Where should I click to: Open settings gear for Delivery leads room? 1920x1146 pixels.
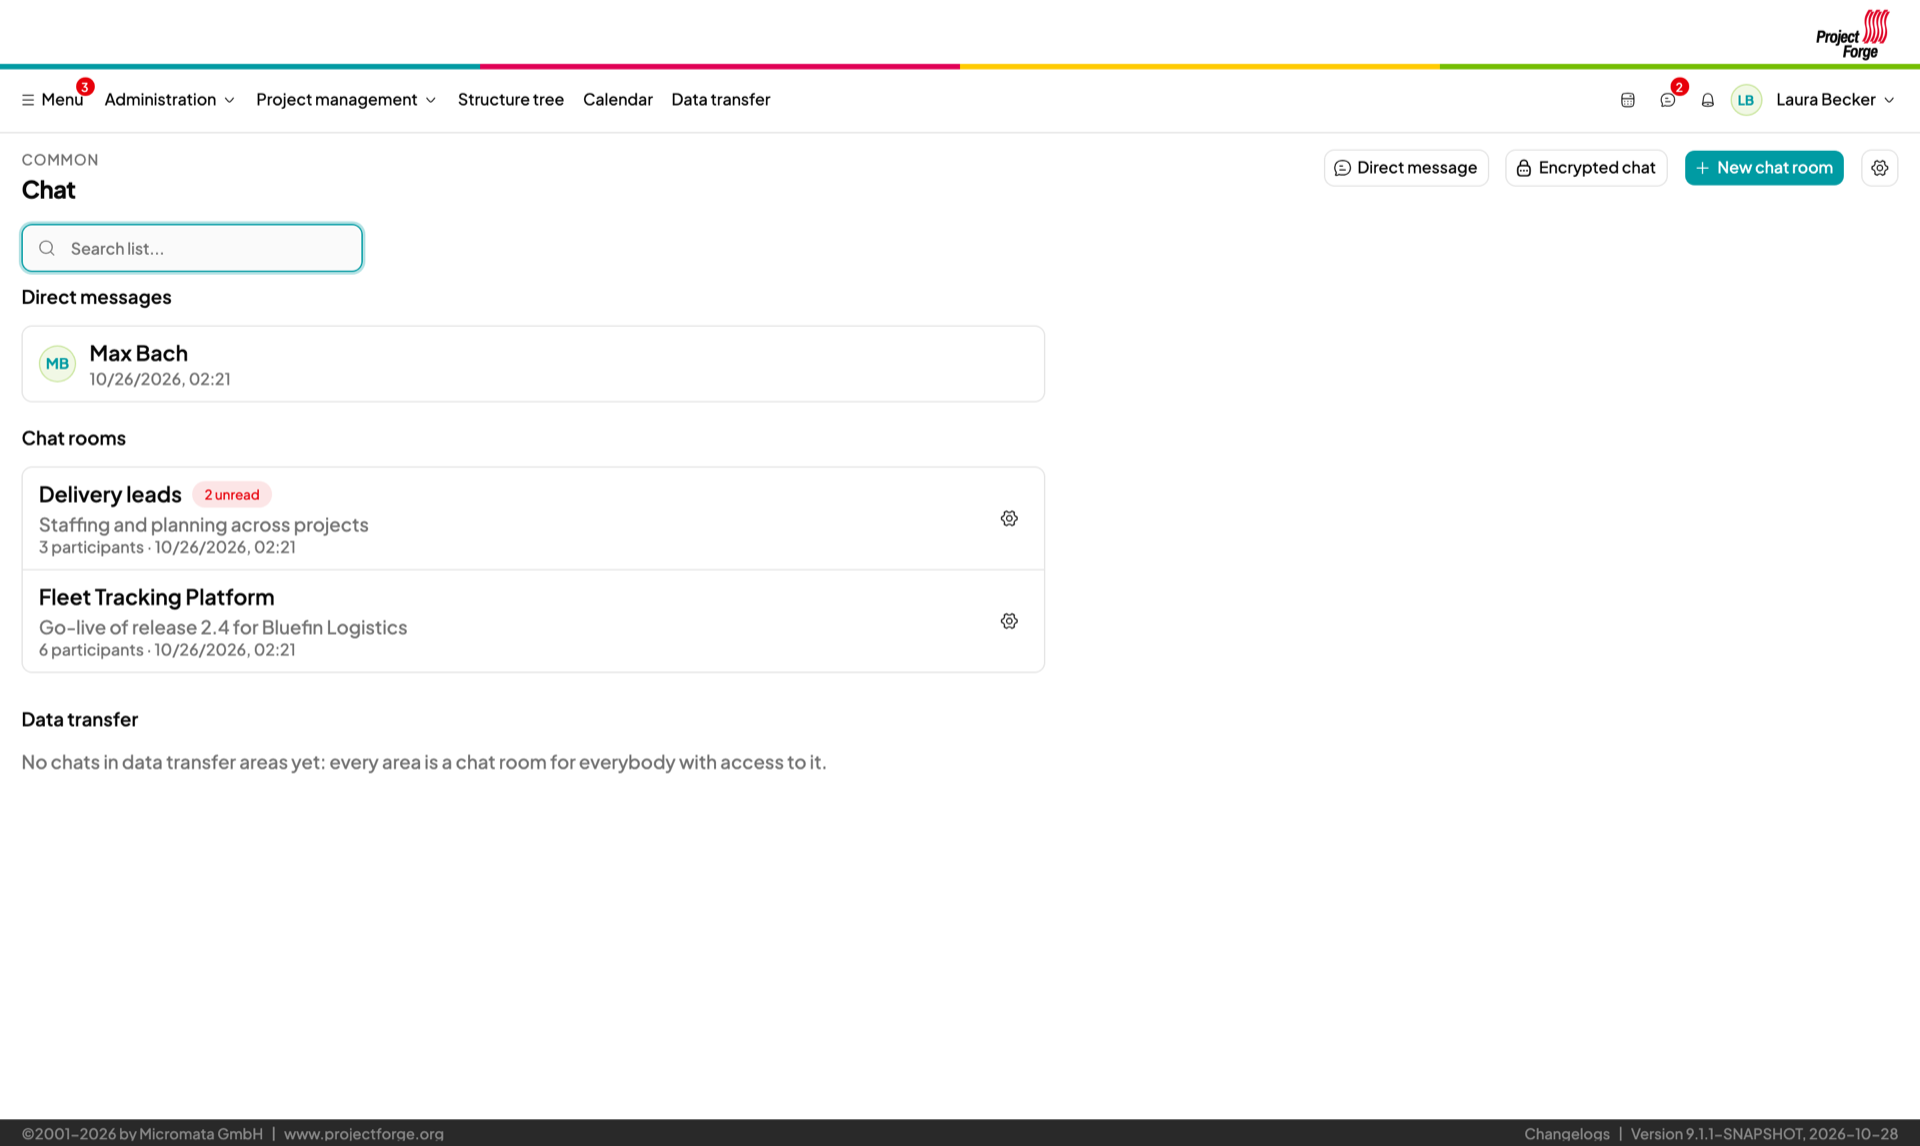click(1009, 518)
